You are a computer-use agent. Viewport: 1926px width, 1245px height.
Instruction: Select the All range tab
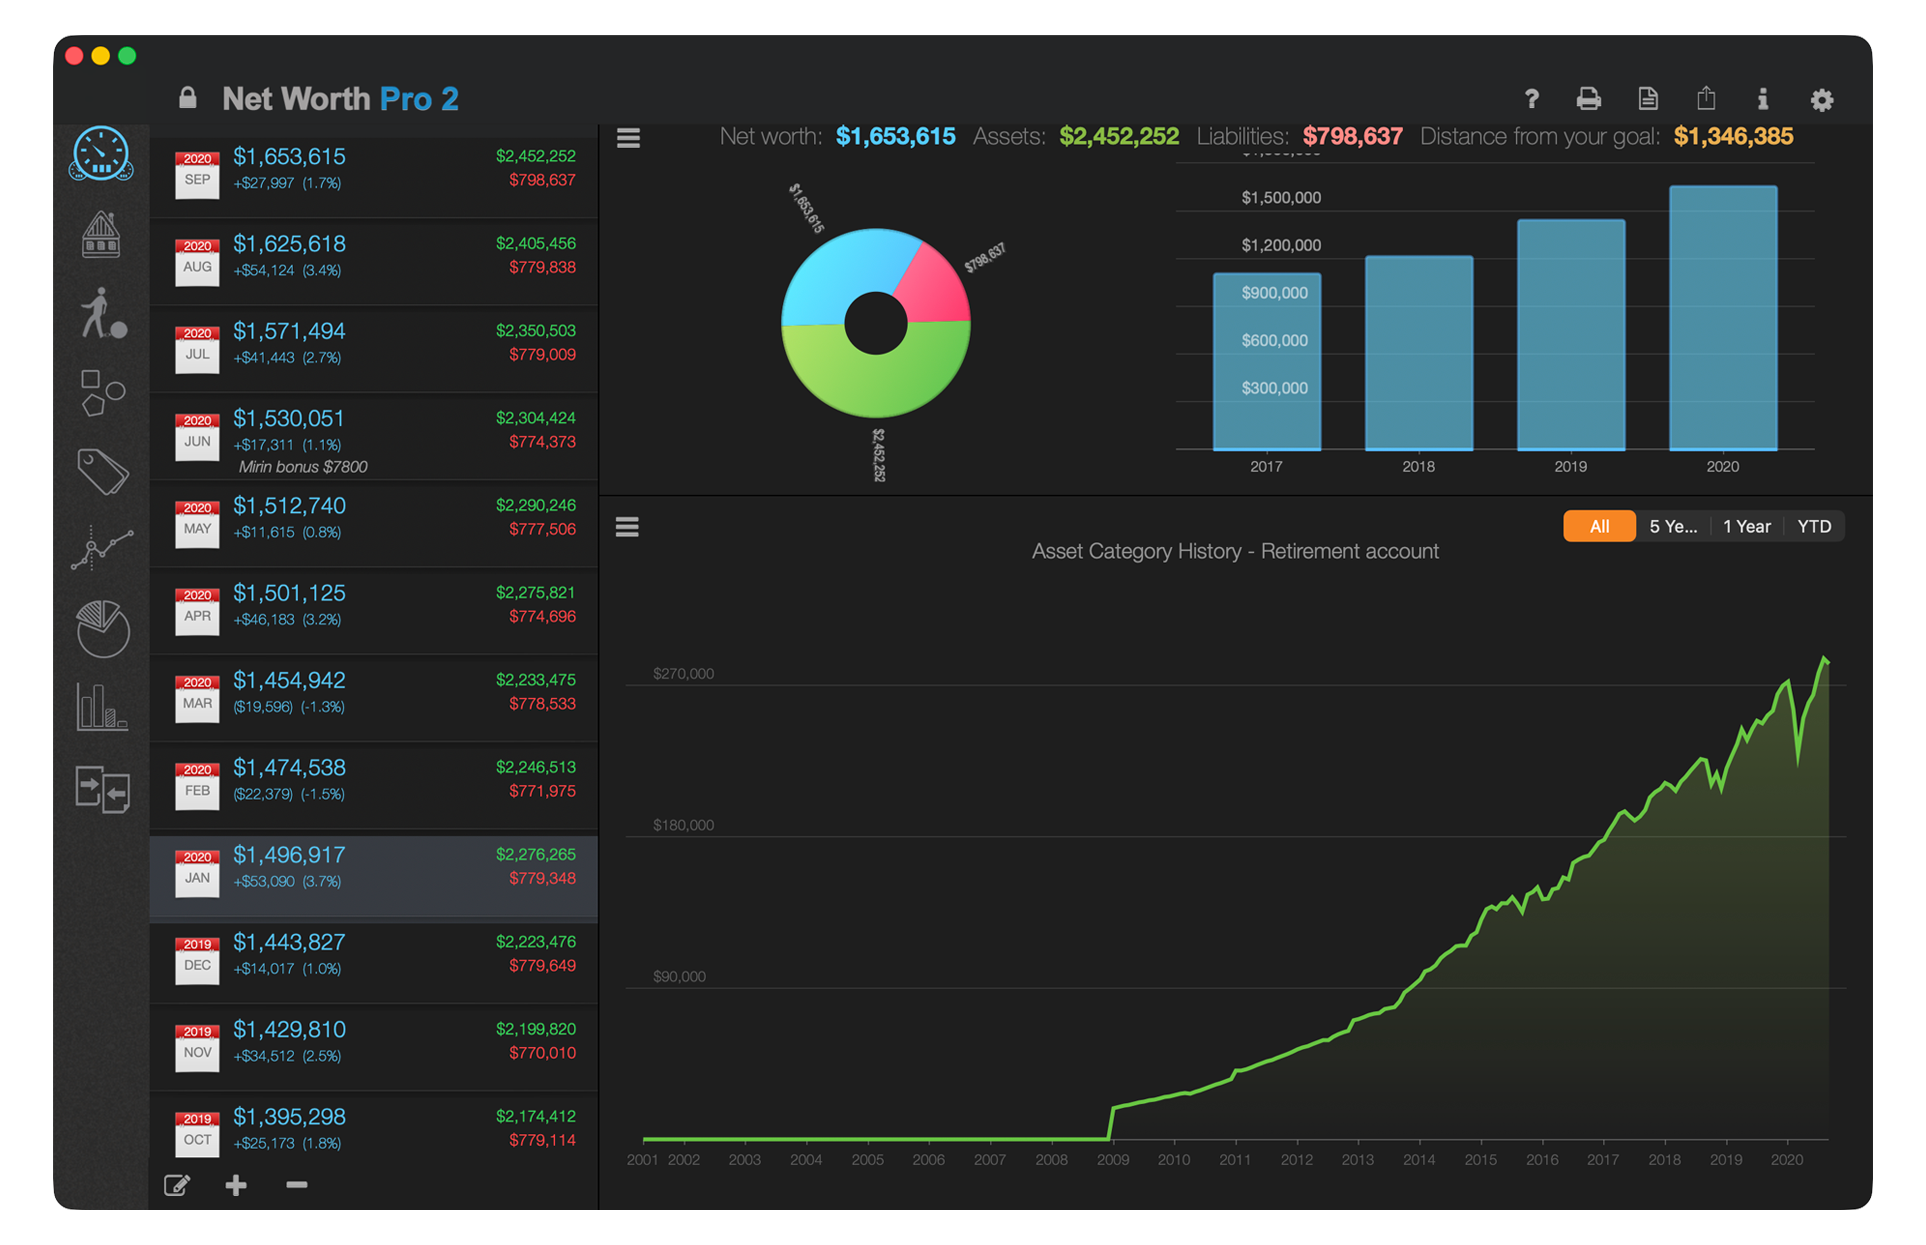click(1598, 525)
